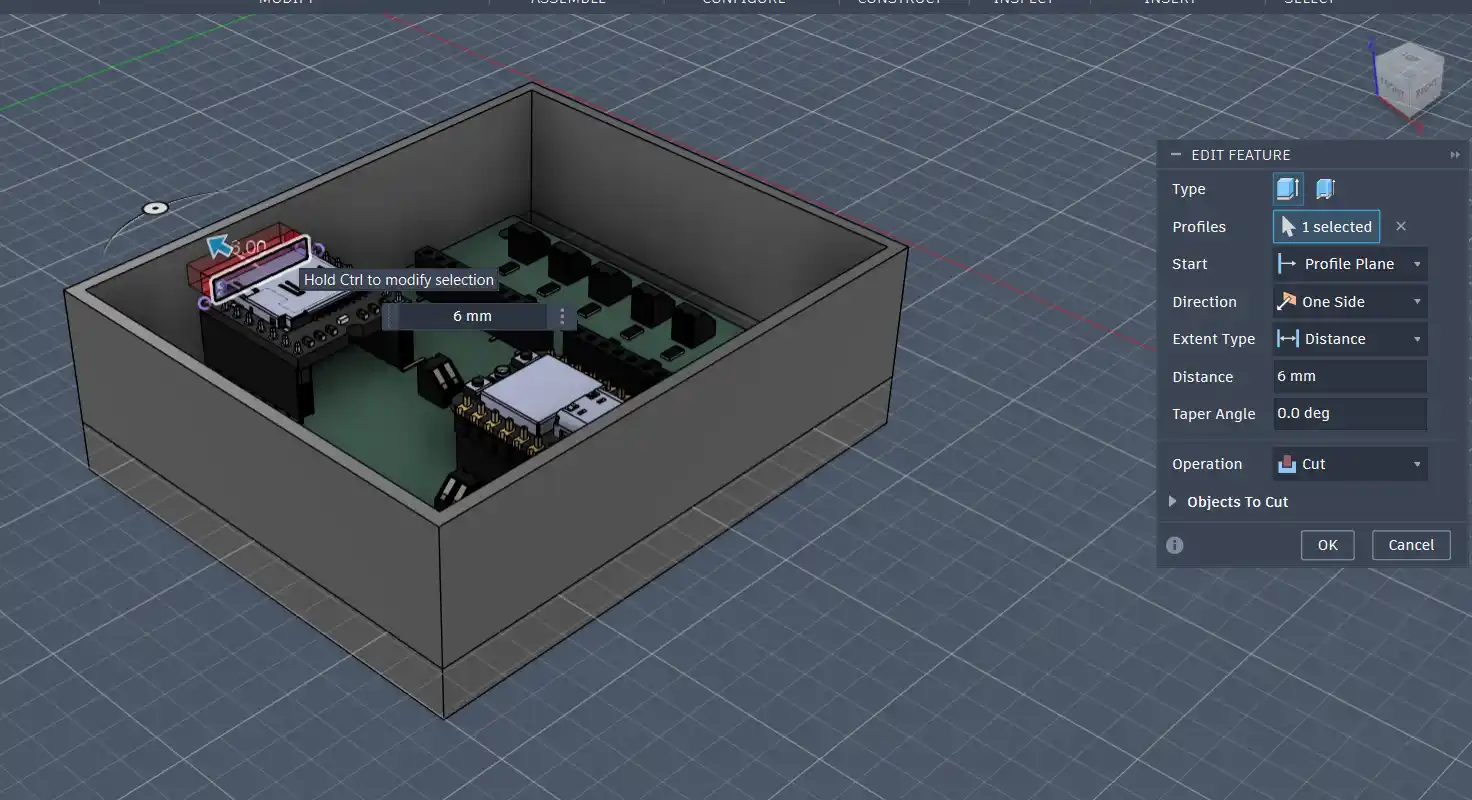Click the Taper Angle label
The image size is (1472, 800).
pos(1213,414)
